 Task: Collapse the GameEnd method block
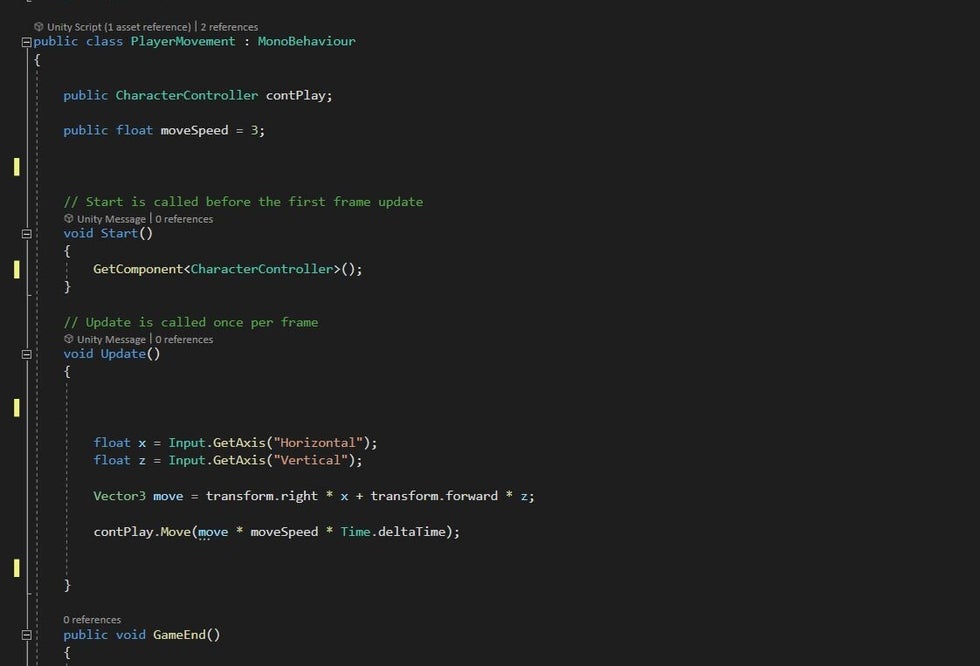click(x=26, y=635)
